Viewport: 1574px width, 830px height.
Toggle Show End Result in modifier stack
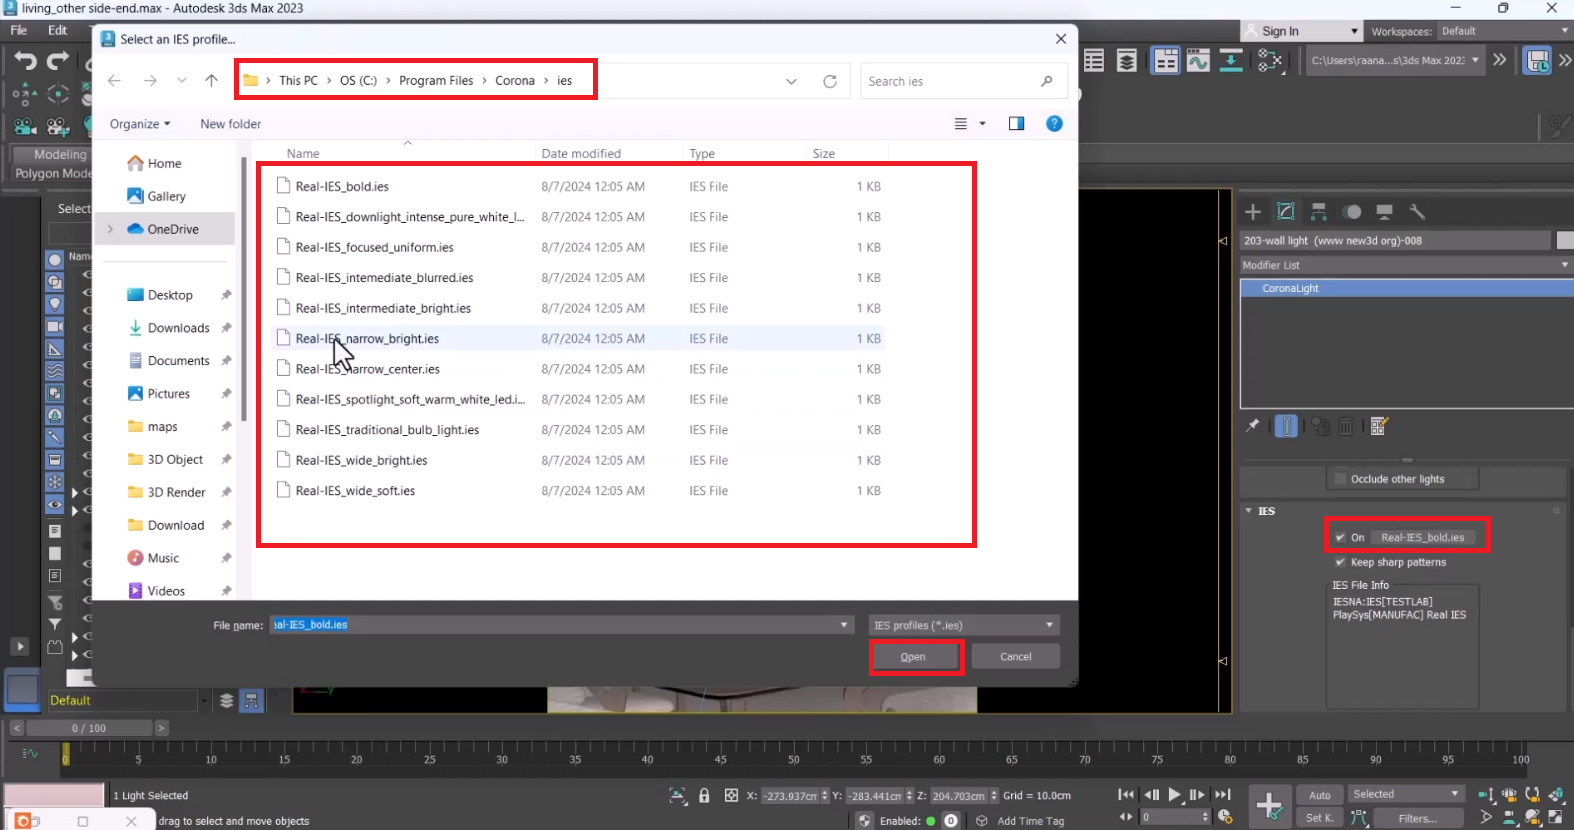coord(1287,426)
